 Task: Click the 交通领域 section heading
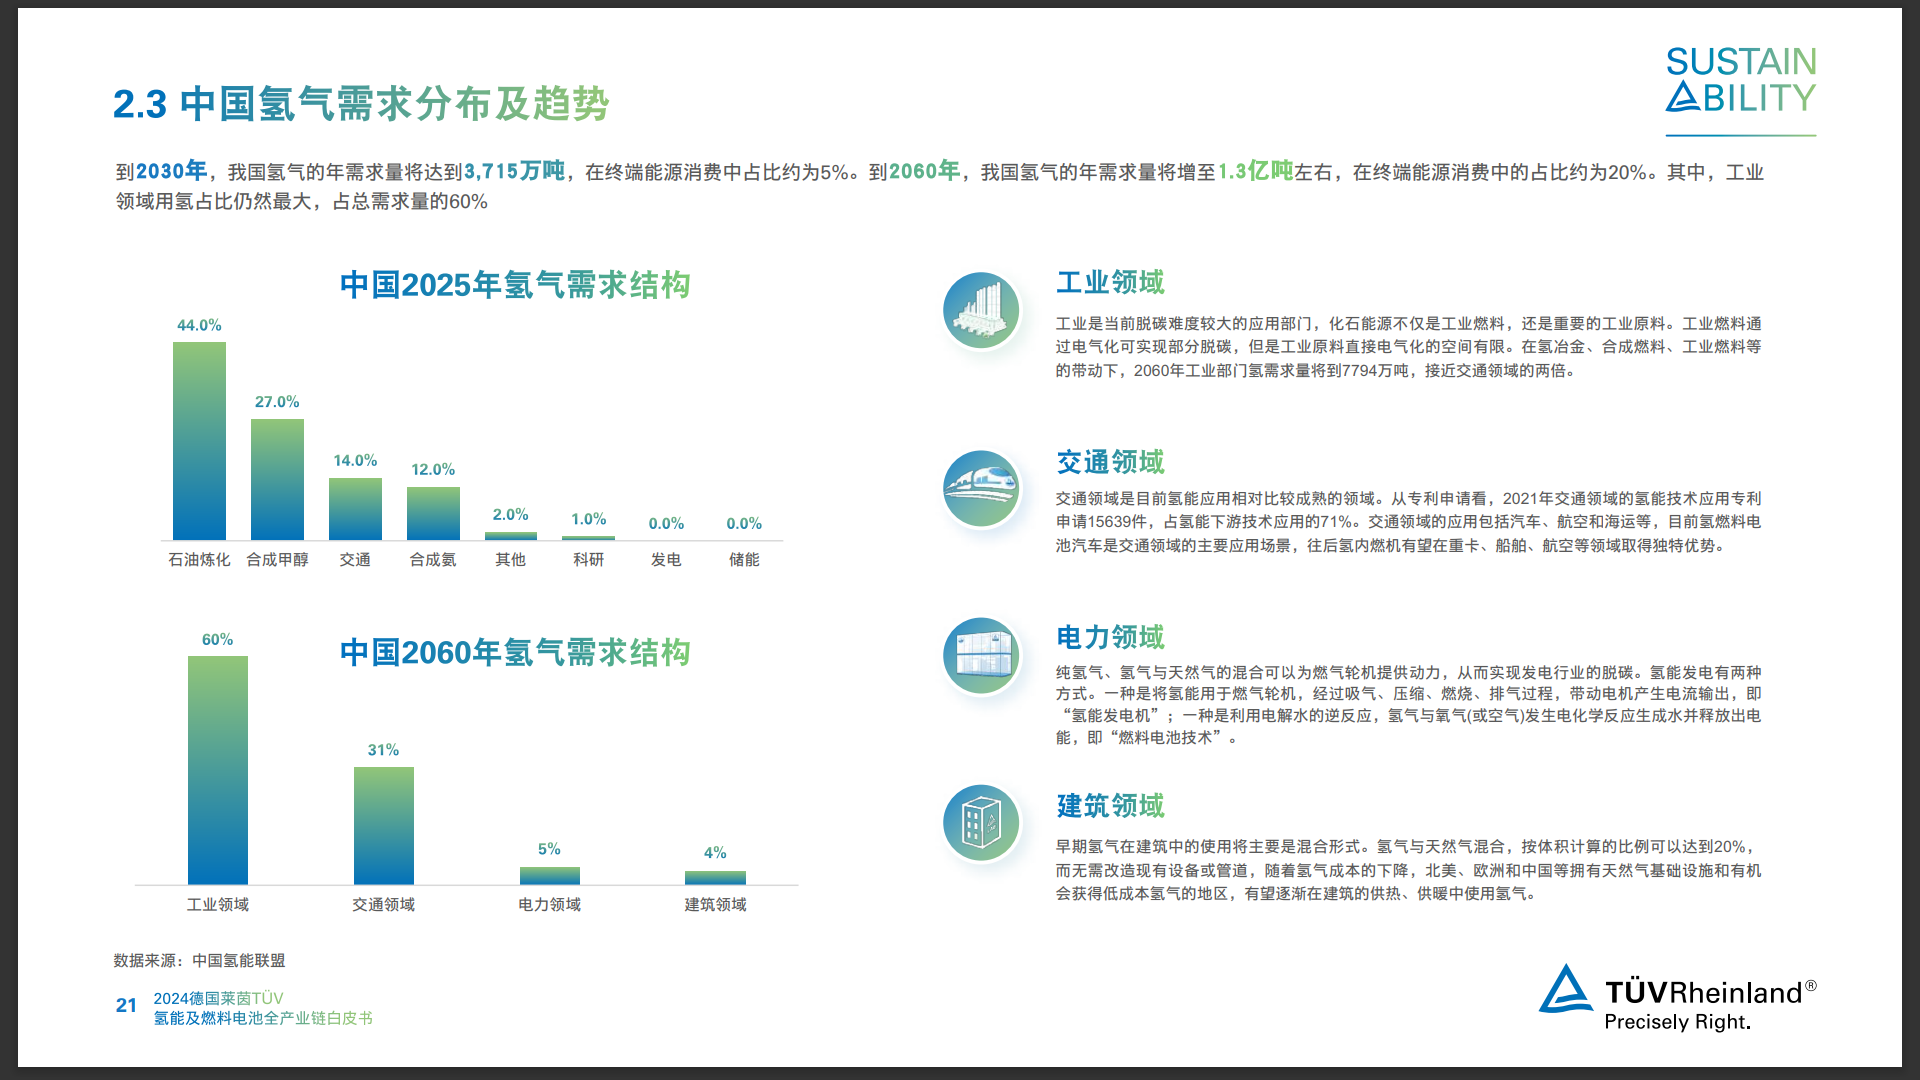[1110, 462]
